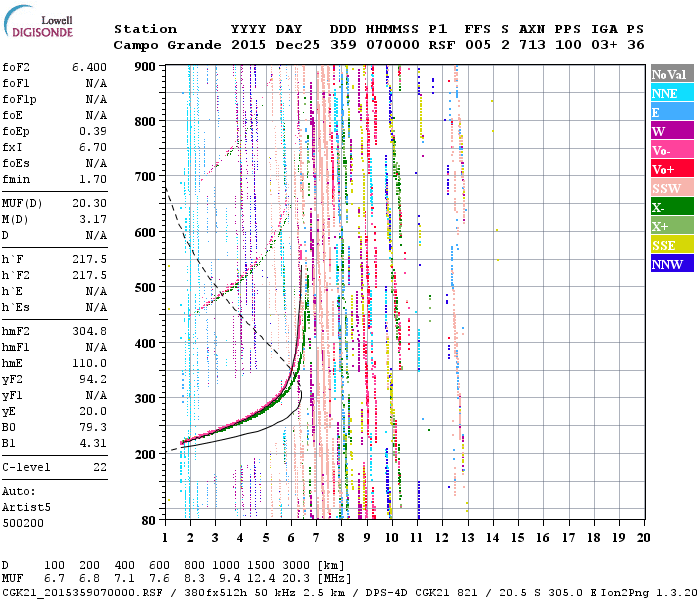Image resolution: width=700 pixels, height=600 pixels.
Task: Click the hmF2 value 304.8
Action: pyautogui.click(x=89, y=331)
